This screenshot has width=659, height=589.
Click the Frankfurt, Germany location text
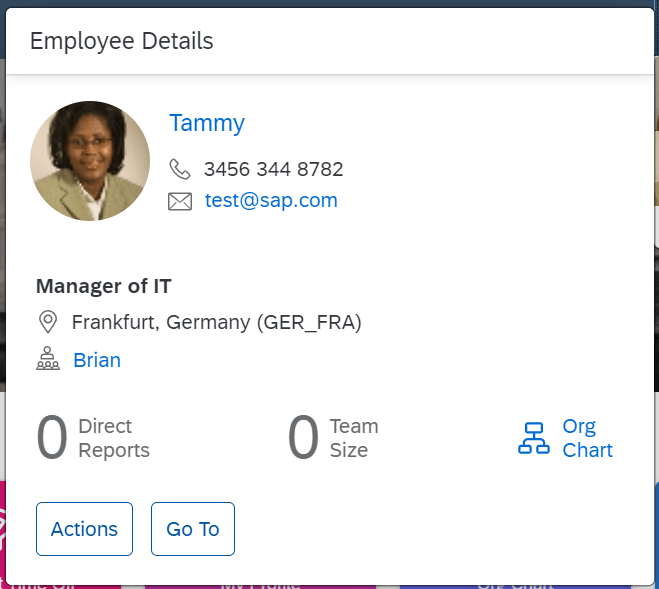tap(216, 322)
